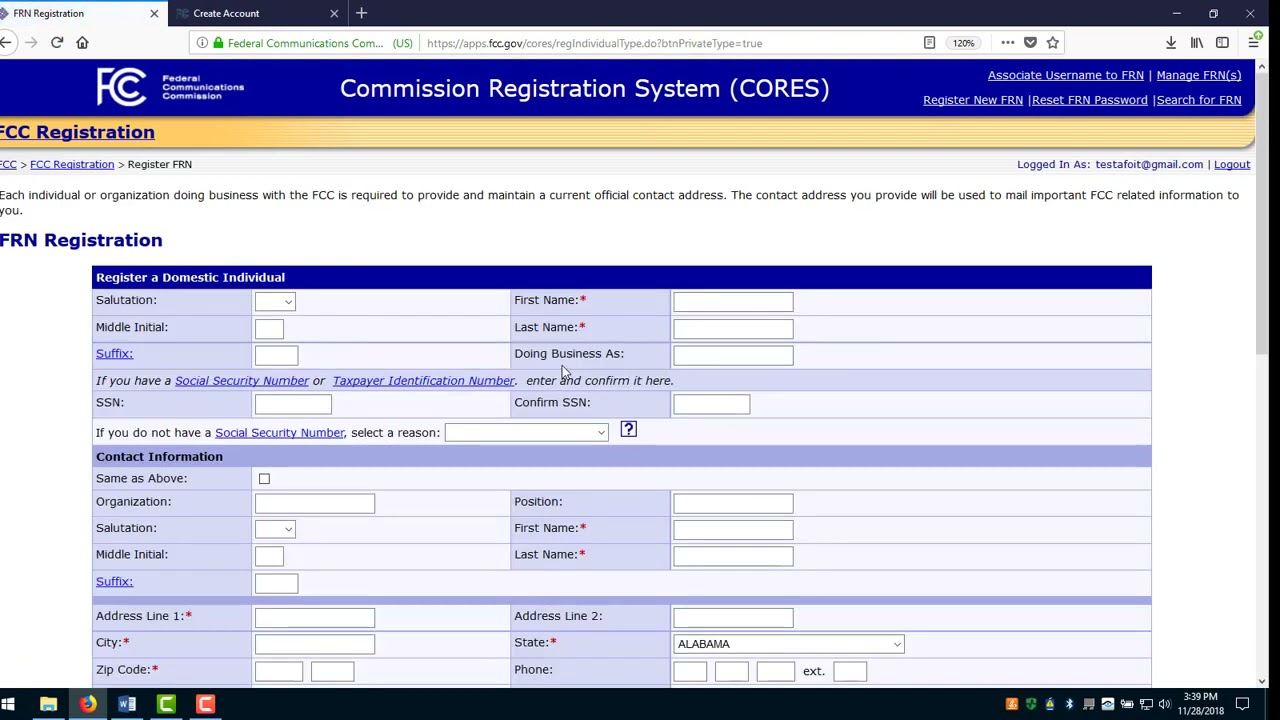Open Microsoft Word from the taskbar

tap(127, 705)
